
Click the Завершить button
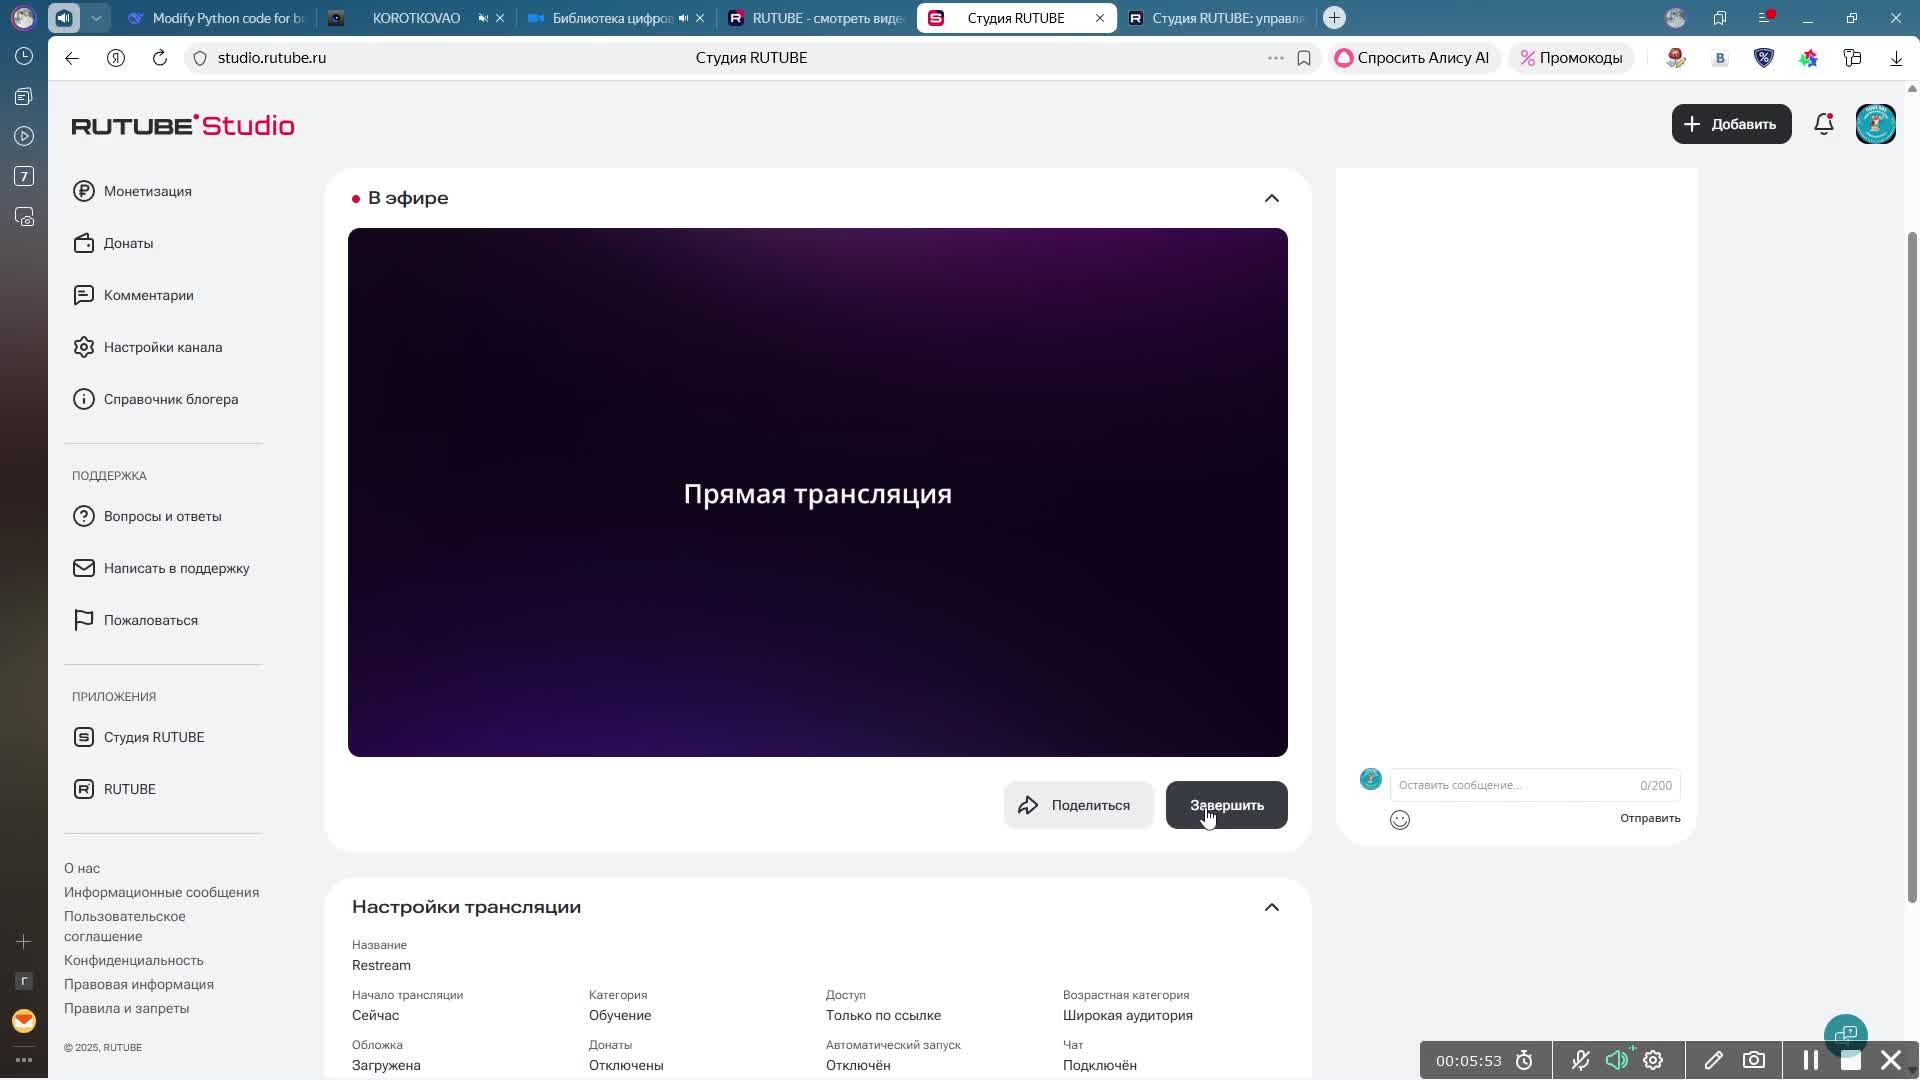[x=1226, y=805]
